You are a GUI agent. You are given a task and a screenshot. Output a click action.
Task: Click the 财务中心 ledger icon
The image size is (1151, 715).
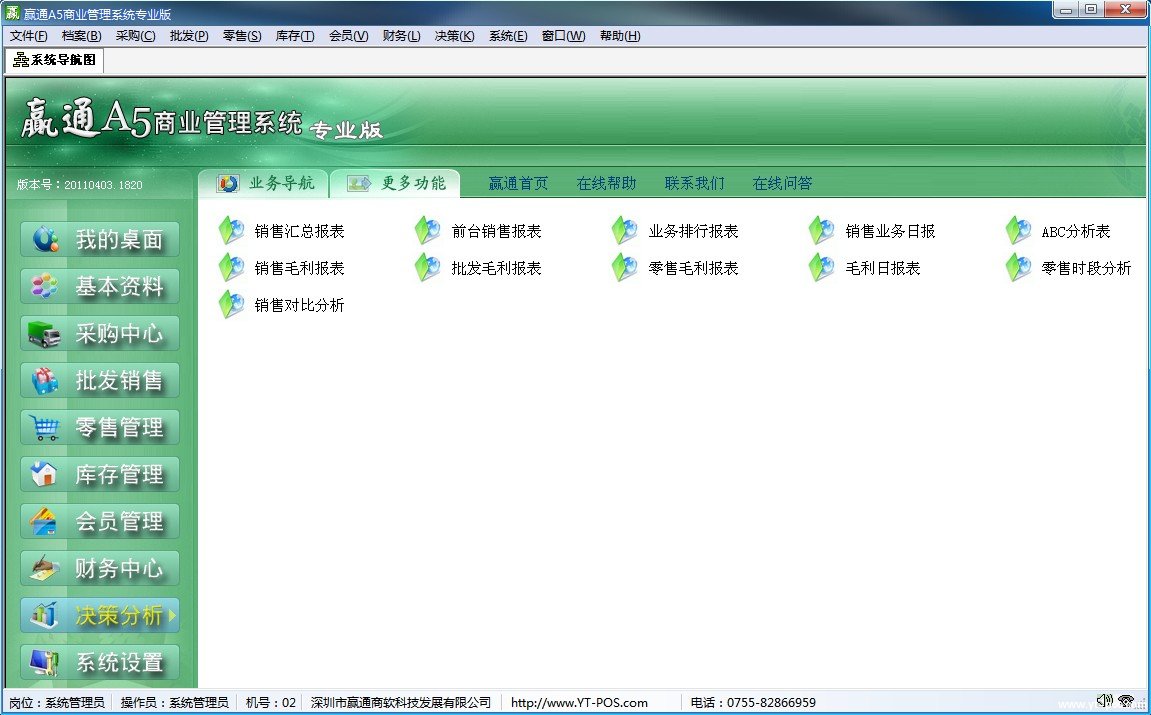pyautogui.click(x=45, y=568)
